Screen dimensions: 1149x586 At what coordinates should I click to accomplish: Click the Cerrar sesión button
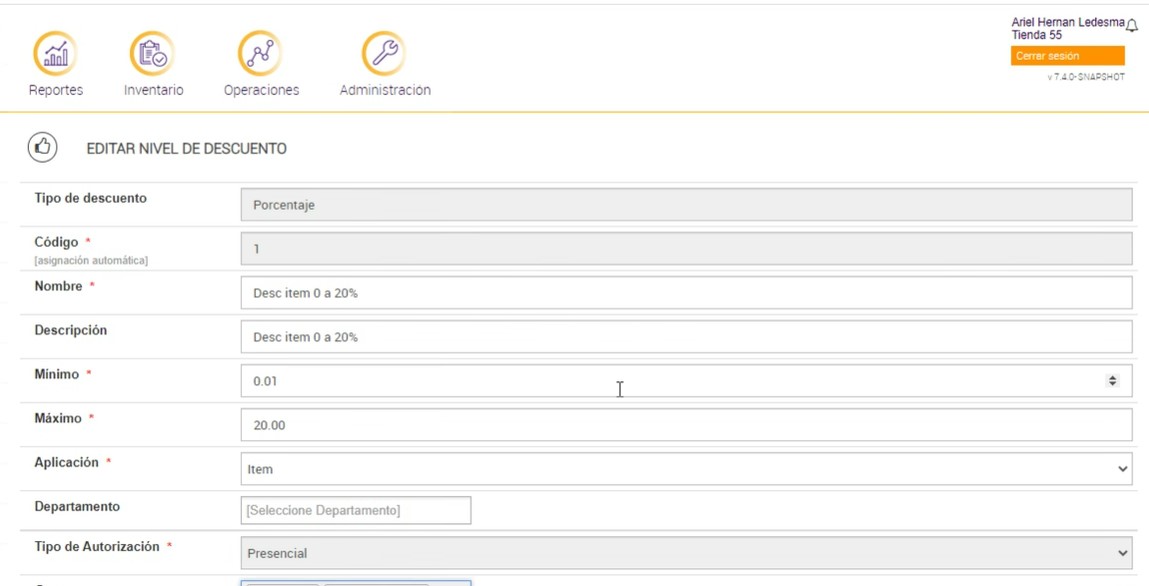point(1067,56)
